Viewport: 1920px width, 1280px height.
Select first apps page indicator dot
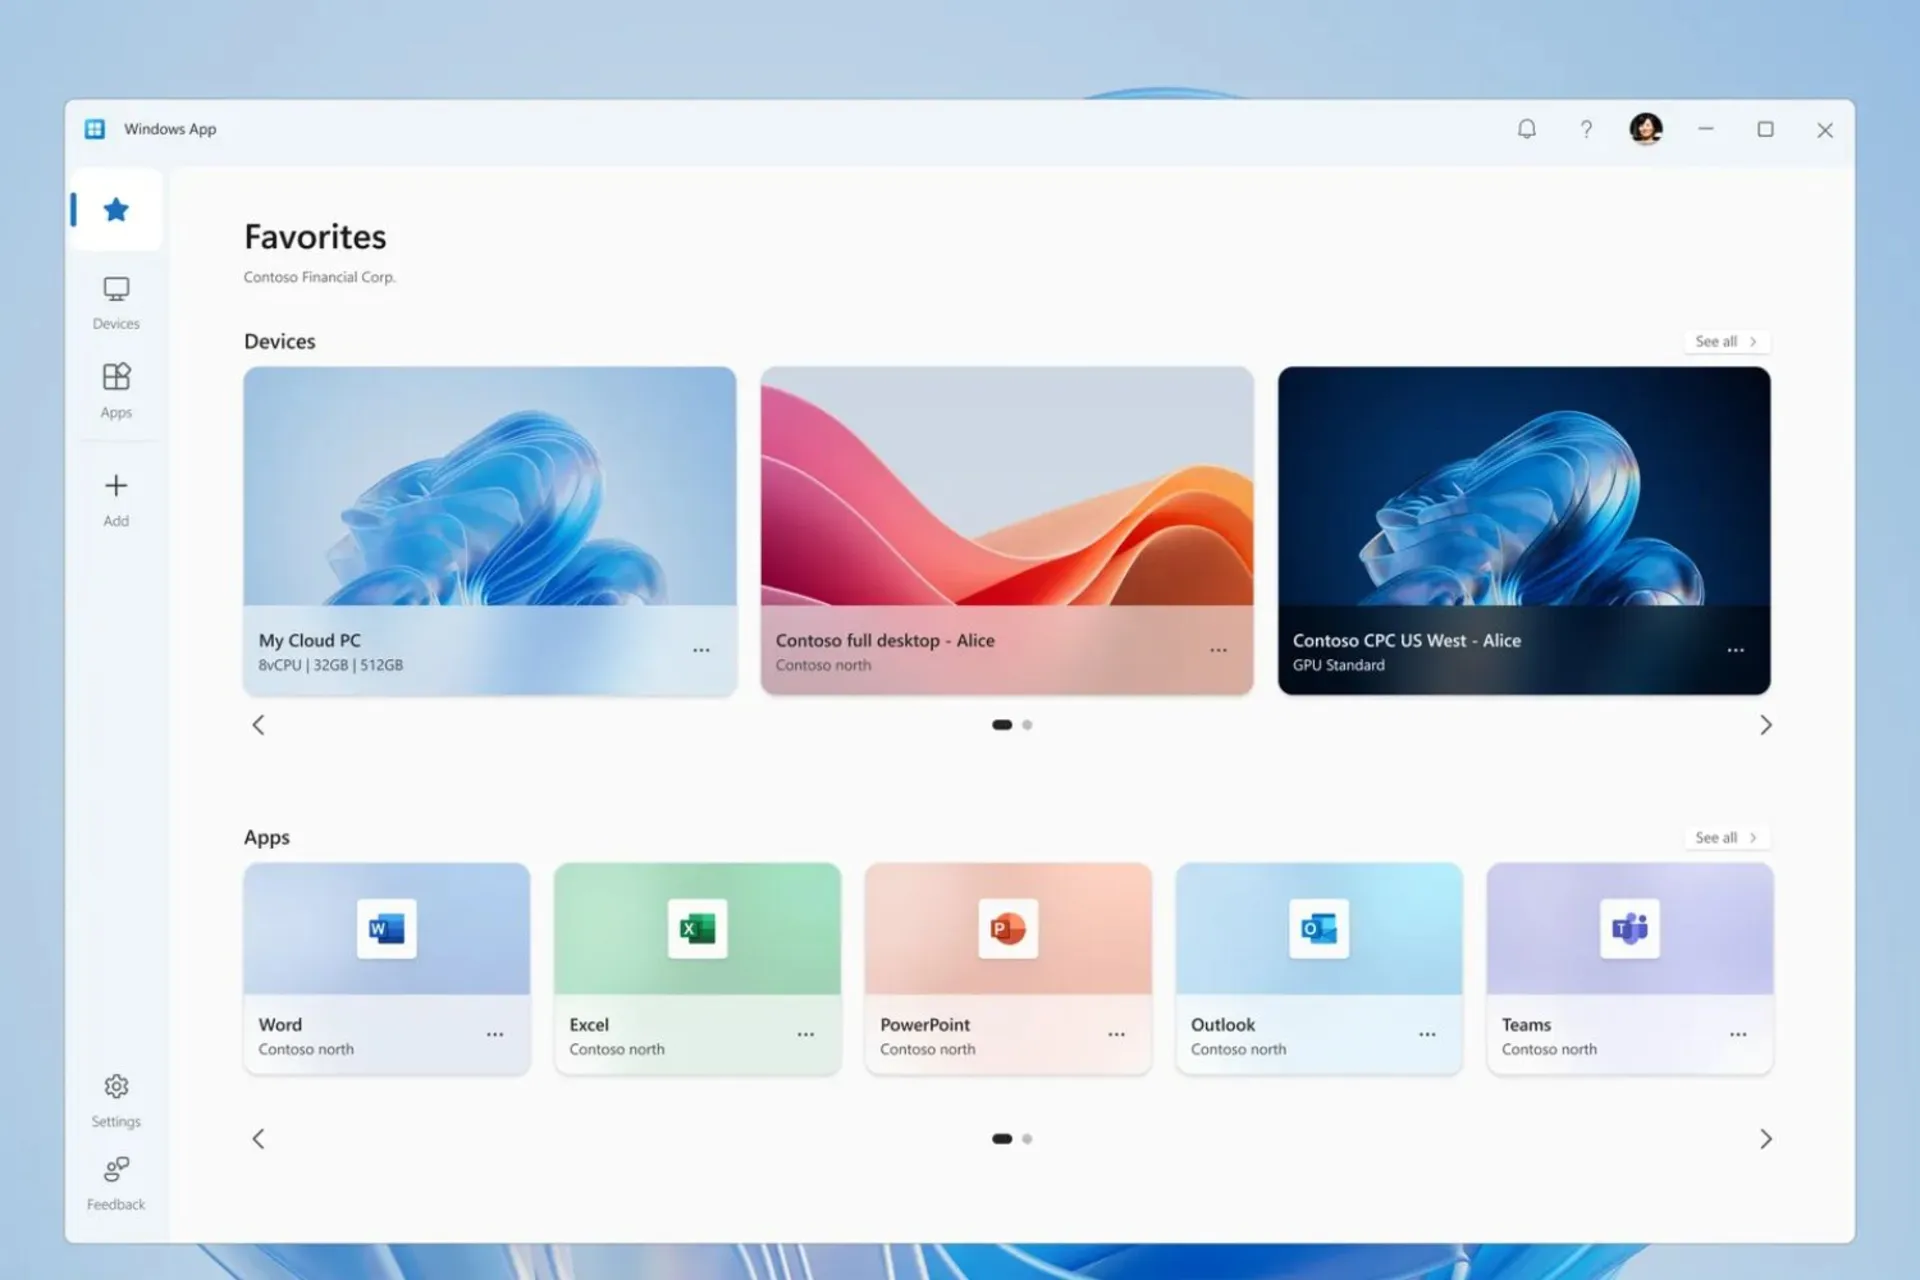point(1001,1139)
